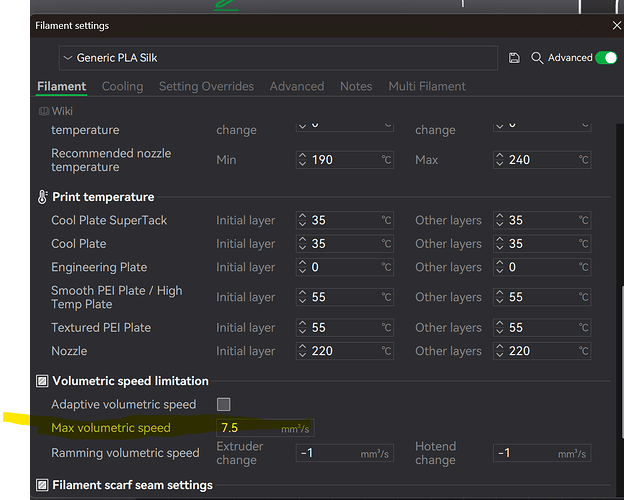Open the Multi Filament tab
Image resolution: width=624 pixels, height=500 pixels.
(x=427, y=86)
